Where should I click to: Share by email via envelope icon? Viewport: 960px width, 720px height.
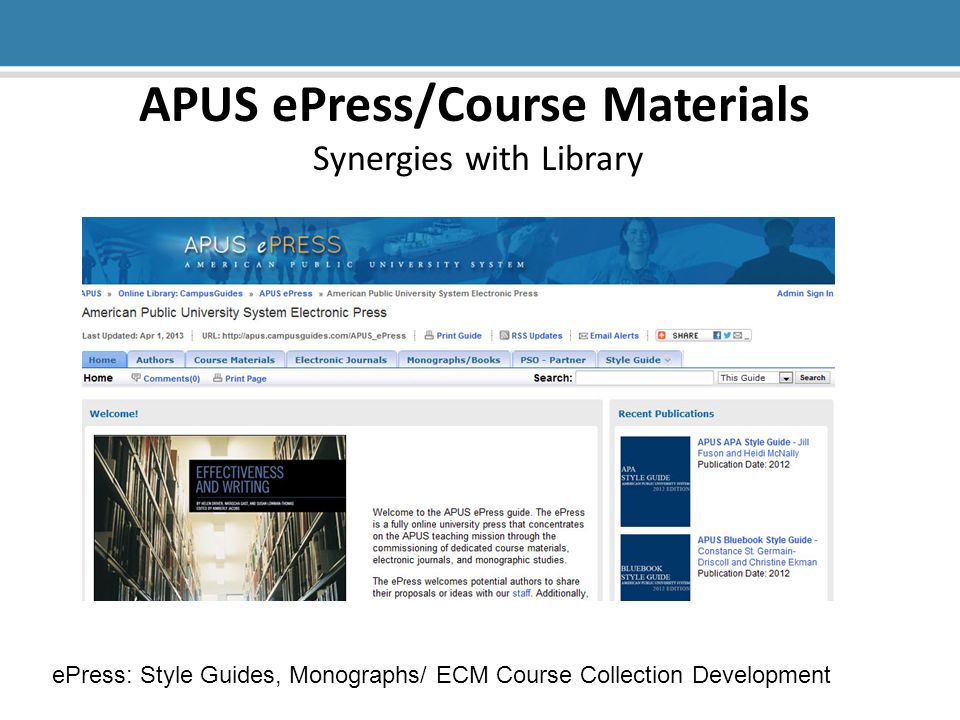738,336
